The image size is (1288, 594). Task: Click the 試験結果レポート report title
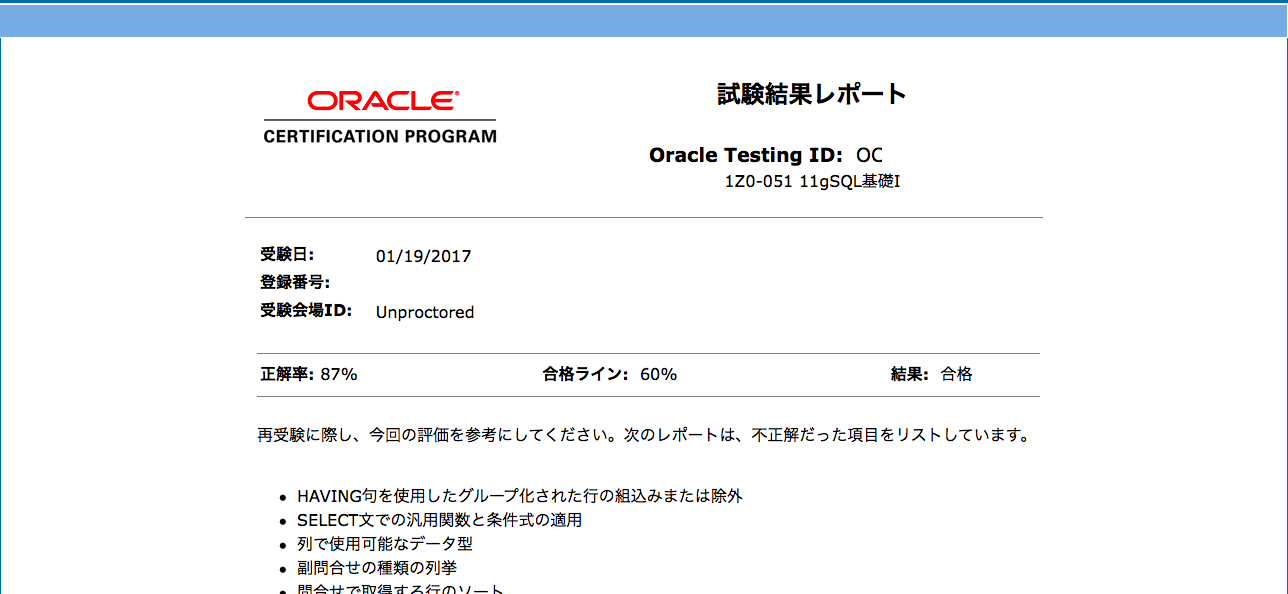812,94
